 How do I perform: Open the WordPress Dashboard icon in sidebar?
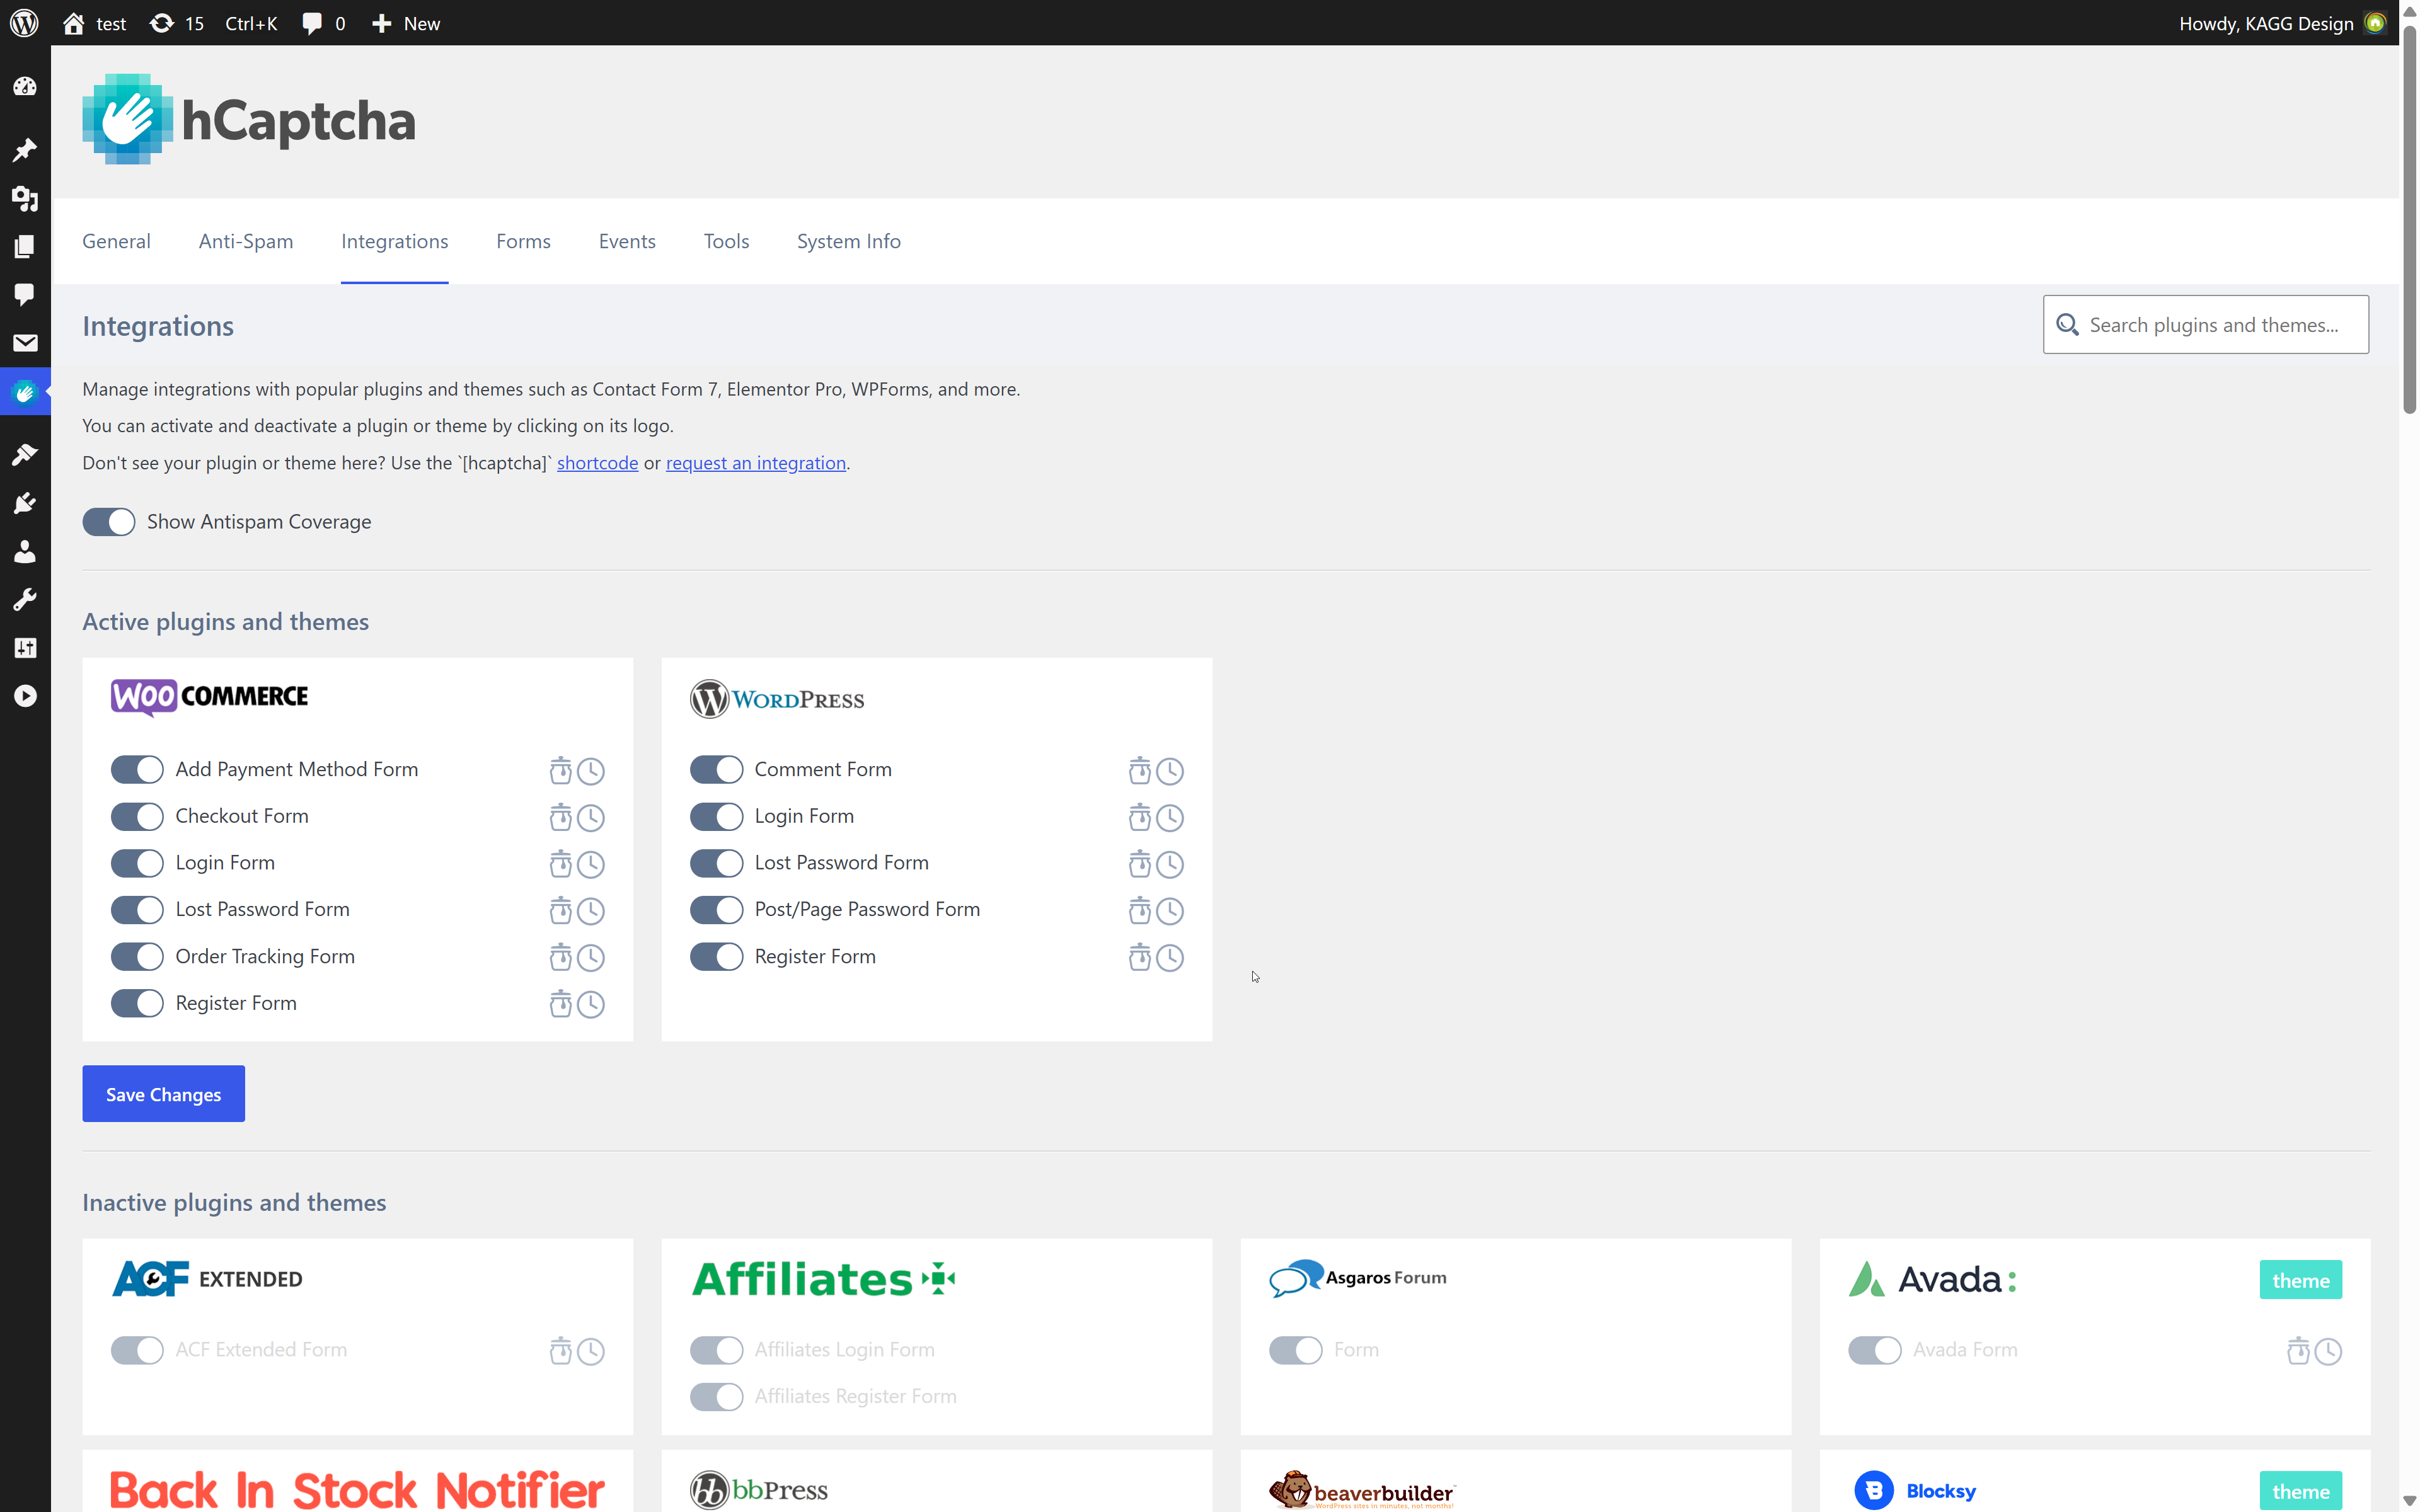(25, 87)
